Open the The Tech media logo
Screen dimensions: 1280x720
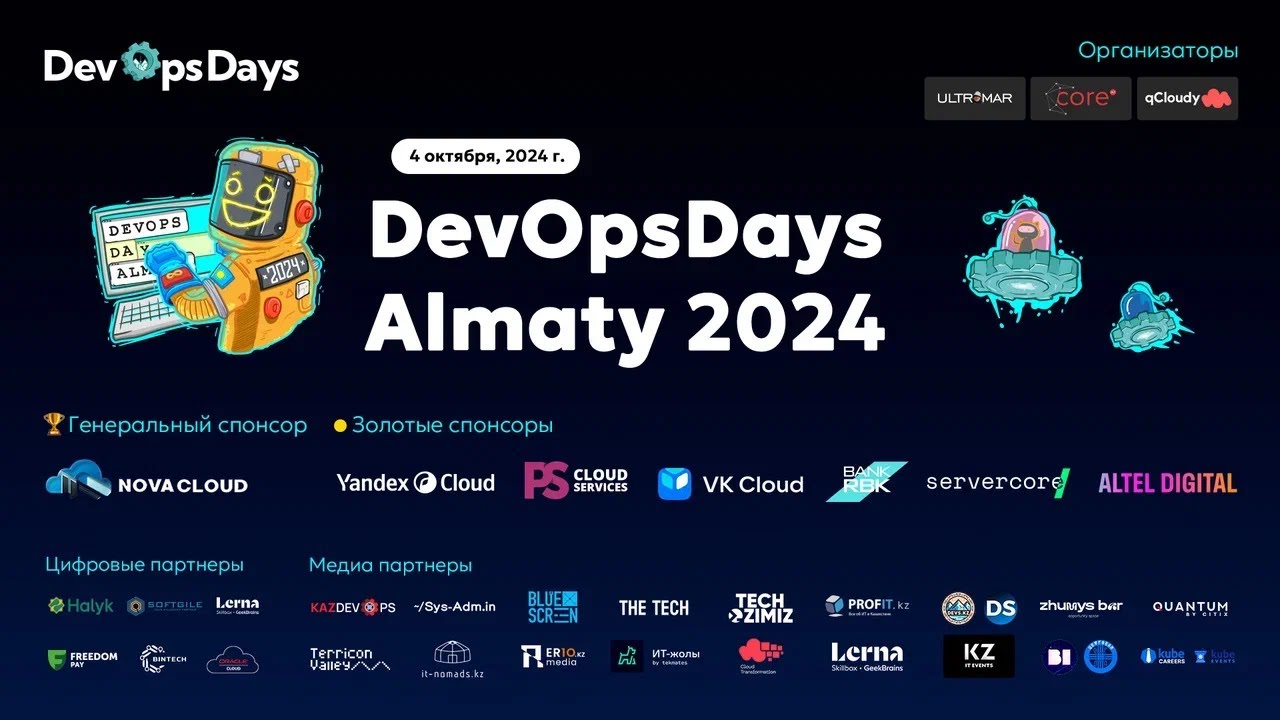654,608
